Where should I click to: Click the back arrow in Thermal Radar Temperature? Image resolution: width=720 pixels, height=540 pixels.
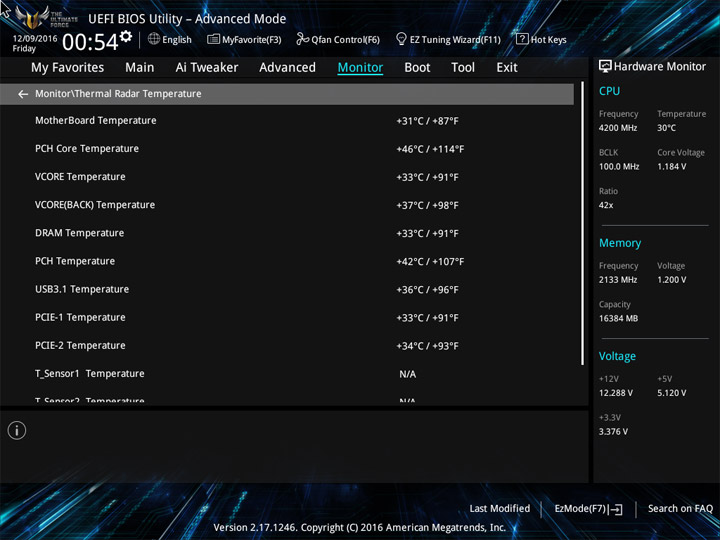(x=23, y=94)
